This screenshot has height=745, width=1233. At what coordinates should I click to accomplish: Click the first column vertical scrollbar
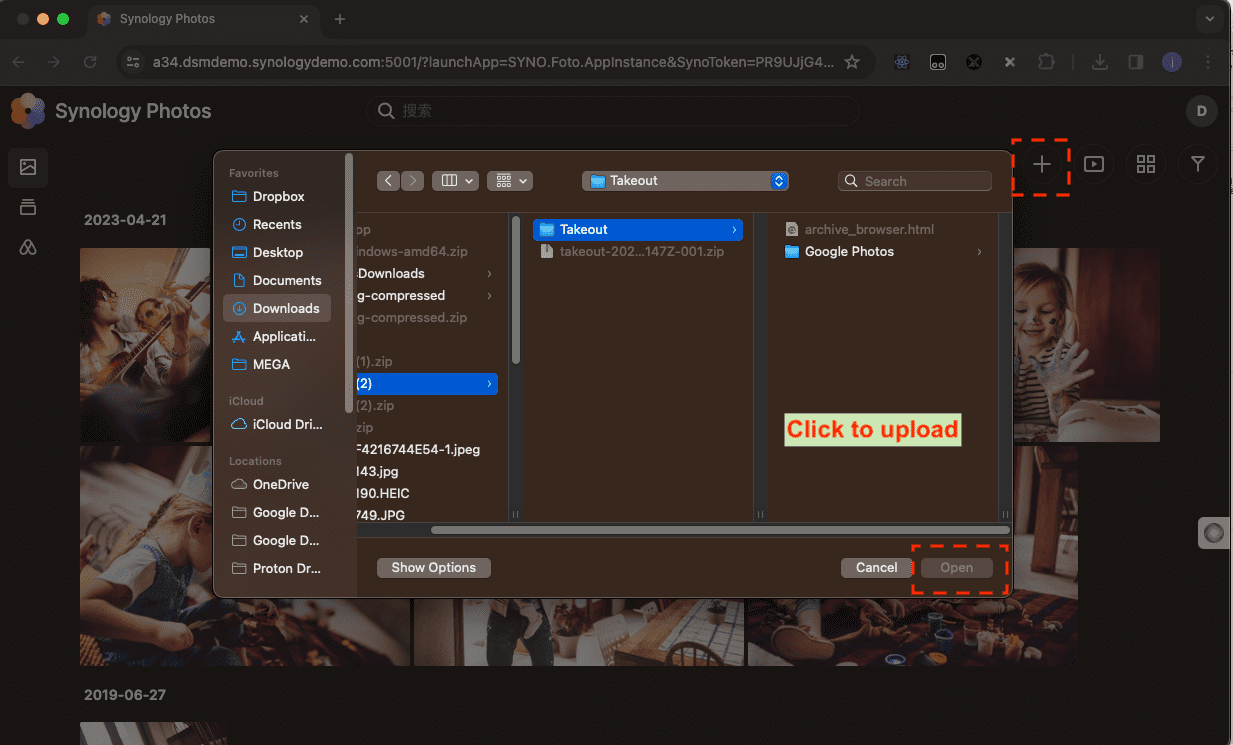pyautogui.click(x=516, y=290)
